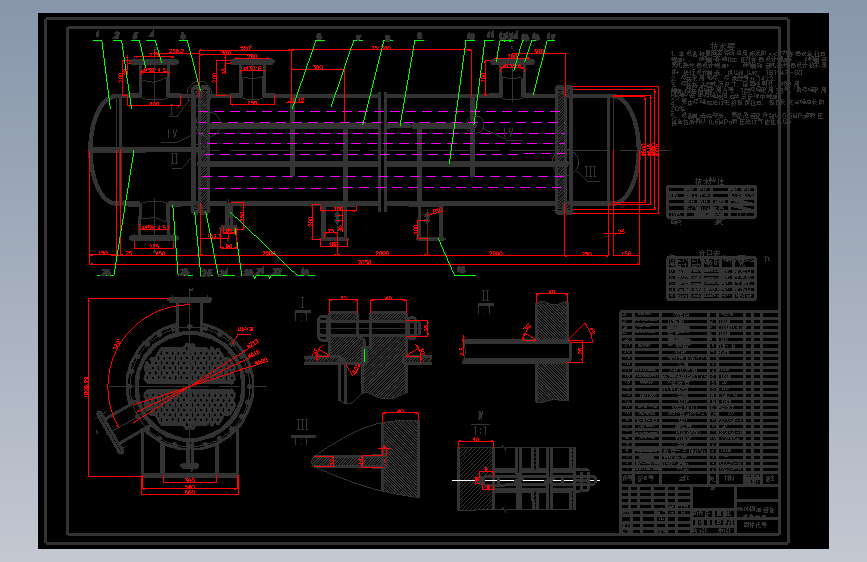
Task: Pick part balloon number 10
Action: point(471,37)
